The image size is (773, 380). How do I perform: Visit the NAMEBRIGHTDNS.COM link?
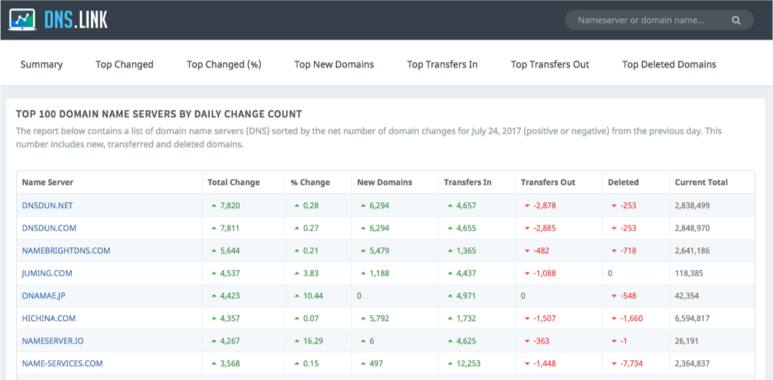click(x=66, y=250)
